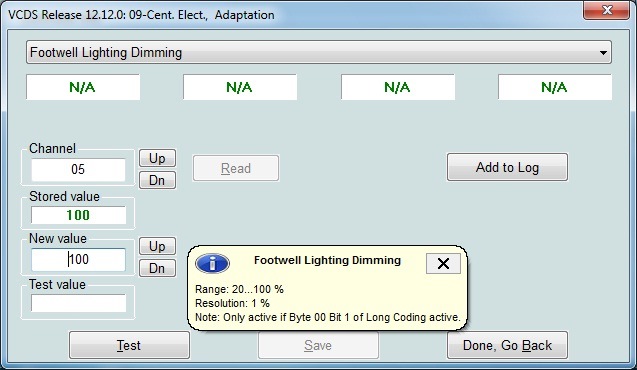Click the Channel input field

(78, 169)
